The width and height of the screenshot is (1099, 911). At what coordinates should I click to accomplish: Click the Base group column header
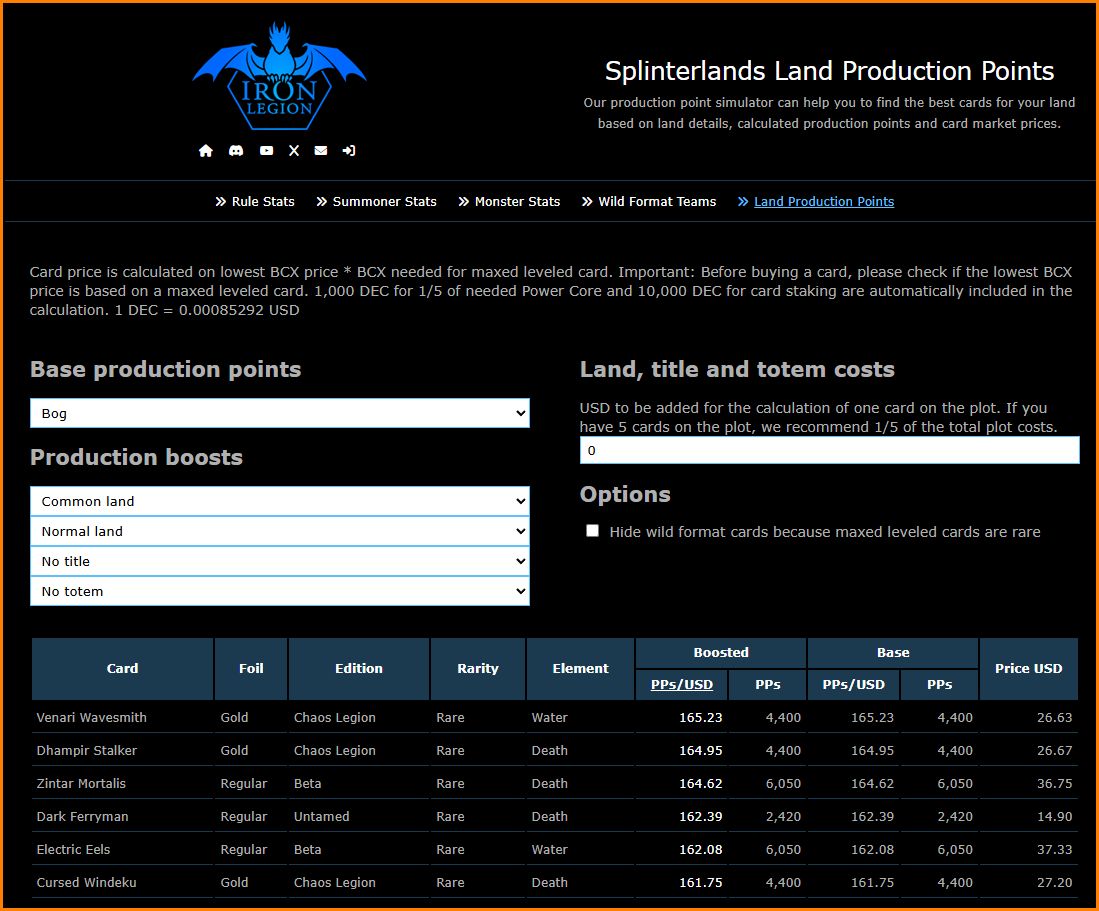click(893, 652)
